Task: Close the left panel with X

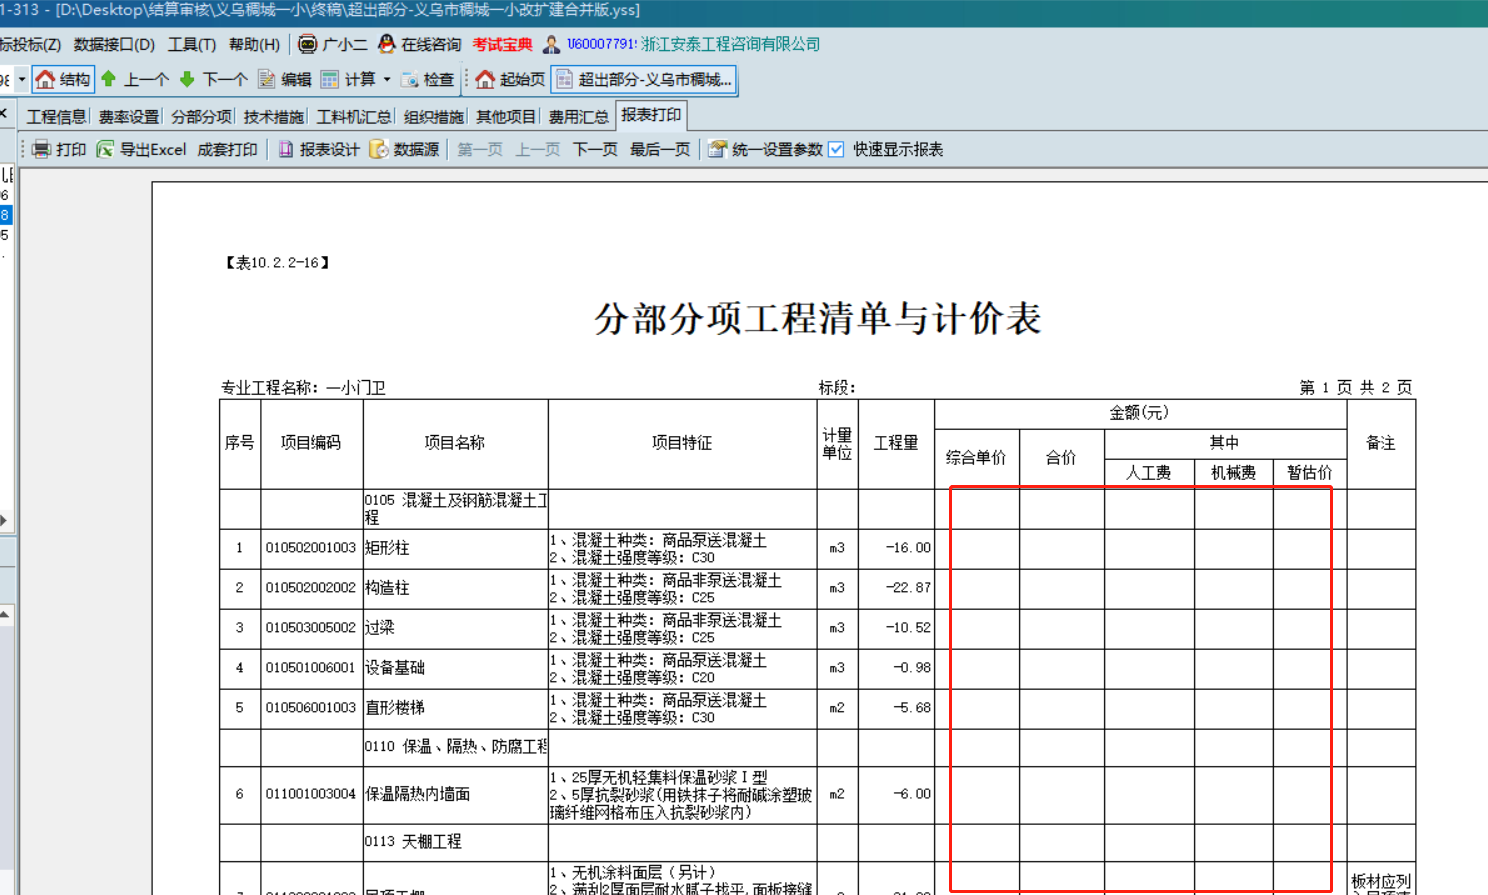Action: (x=4, y=114)
